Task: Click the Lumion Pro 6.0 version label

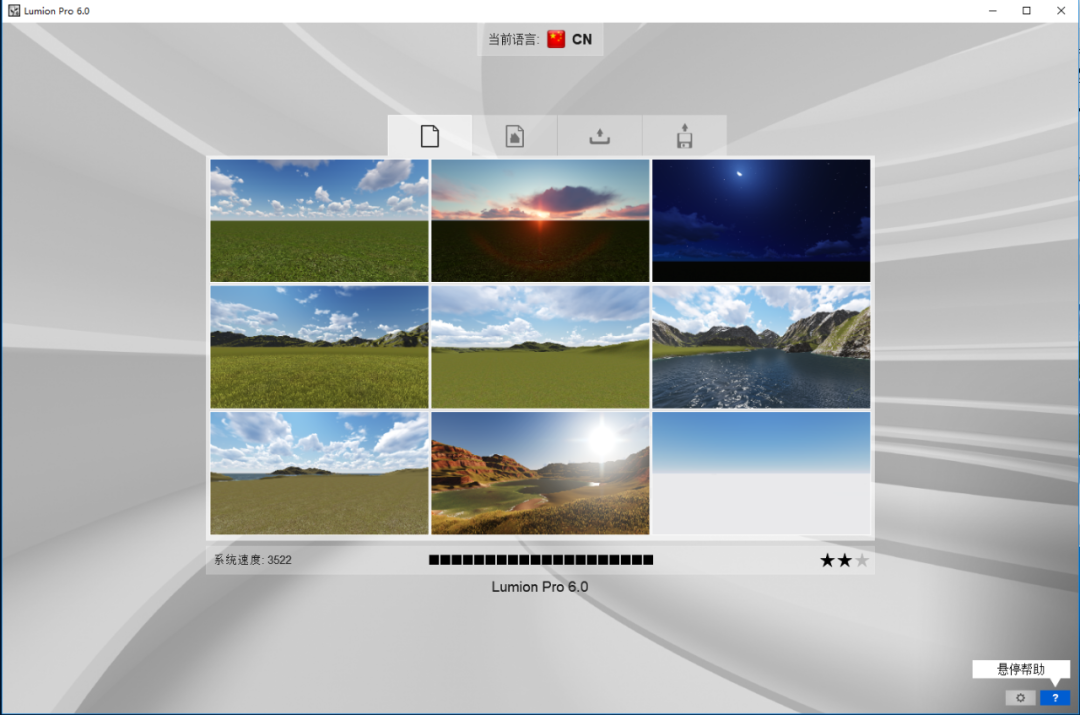Action: pyautogui.click(x=539, y=587)
